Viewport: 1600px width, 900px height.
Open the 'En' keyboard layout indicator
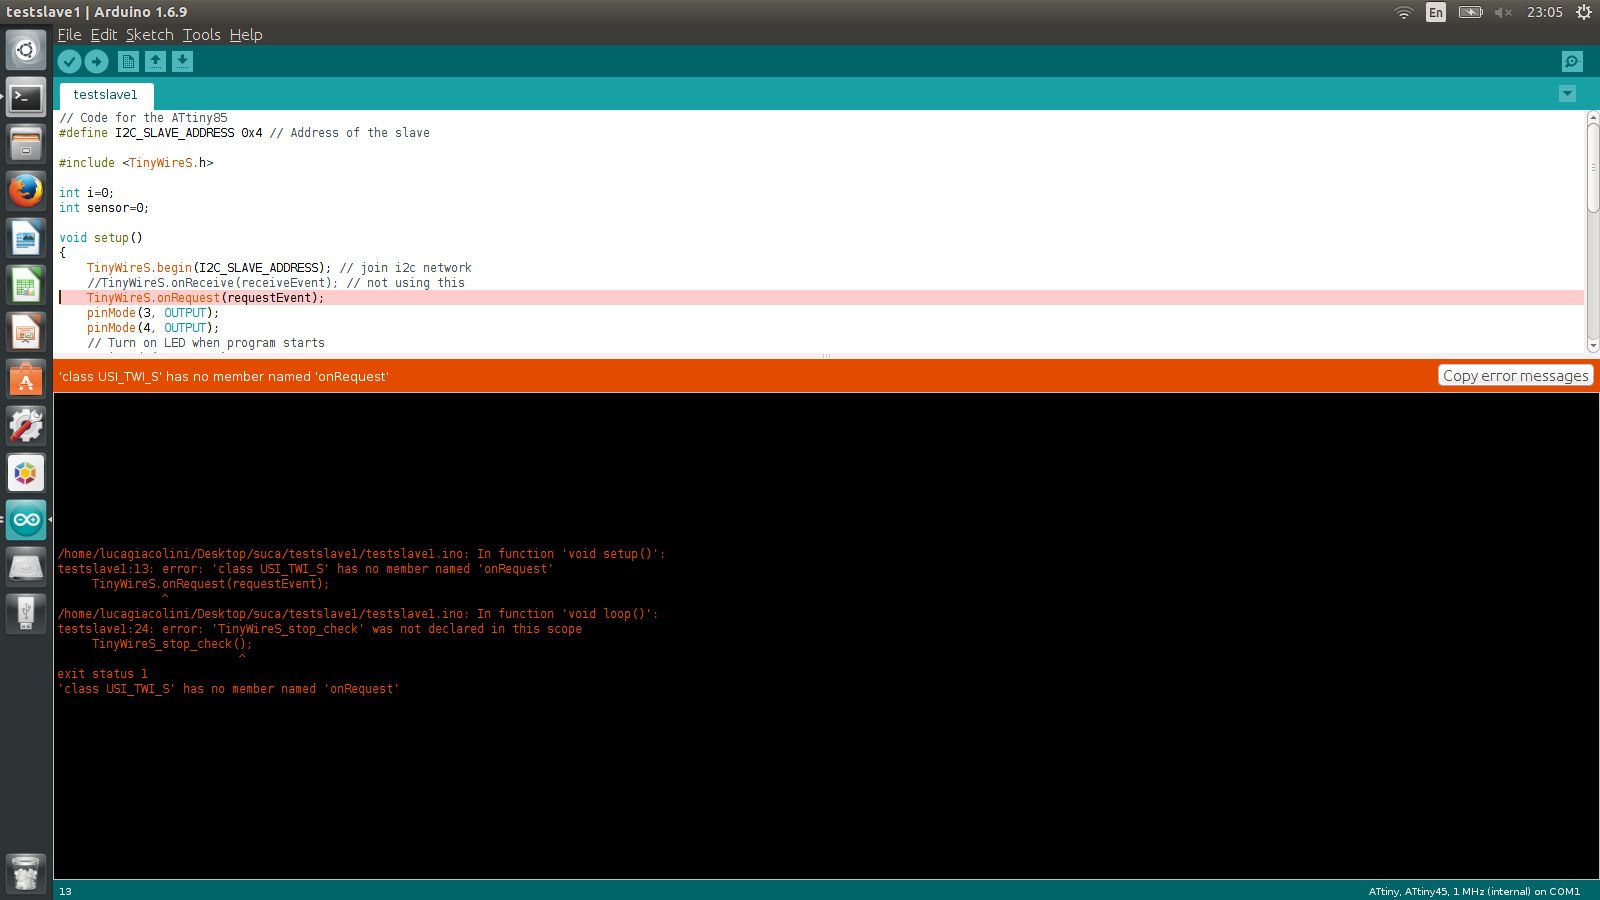[x=1436, y=12]
